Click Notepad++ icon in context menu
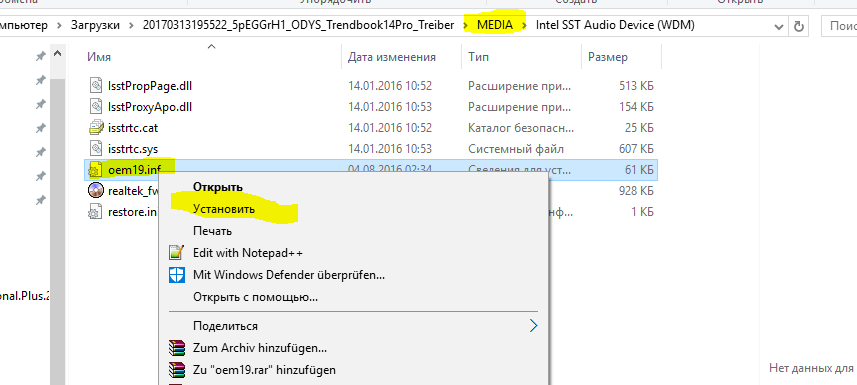This screenshot has width=857, height=385. [177, 253]
